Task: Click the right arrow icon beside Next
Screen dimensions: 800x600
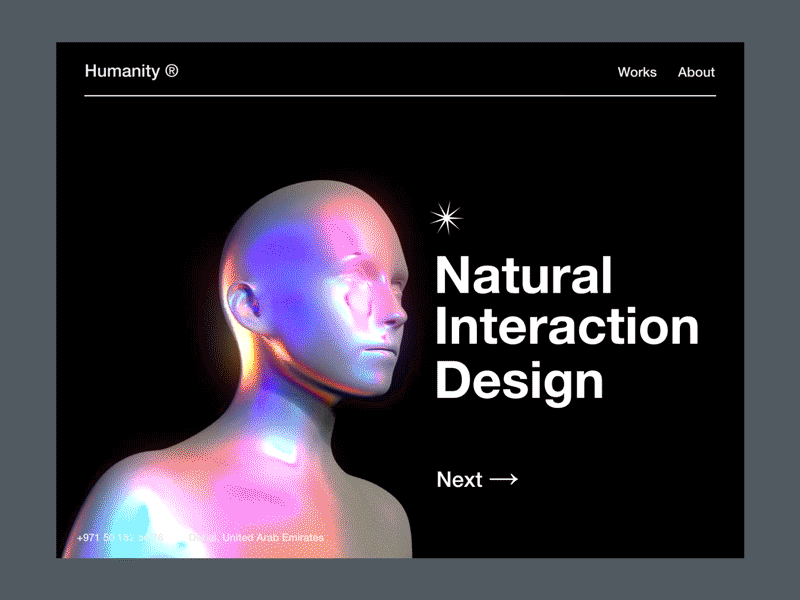Action: click(x=504, y=480)
